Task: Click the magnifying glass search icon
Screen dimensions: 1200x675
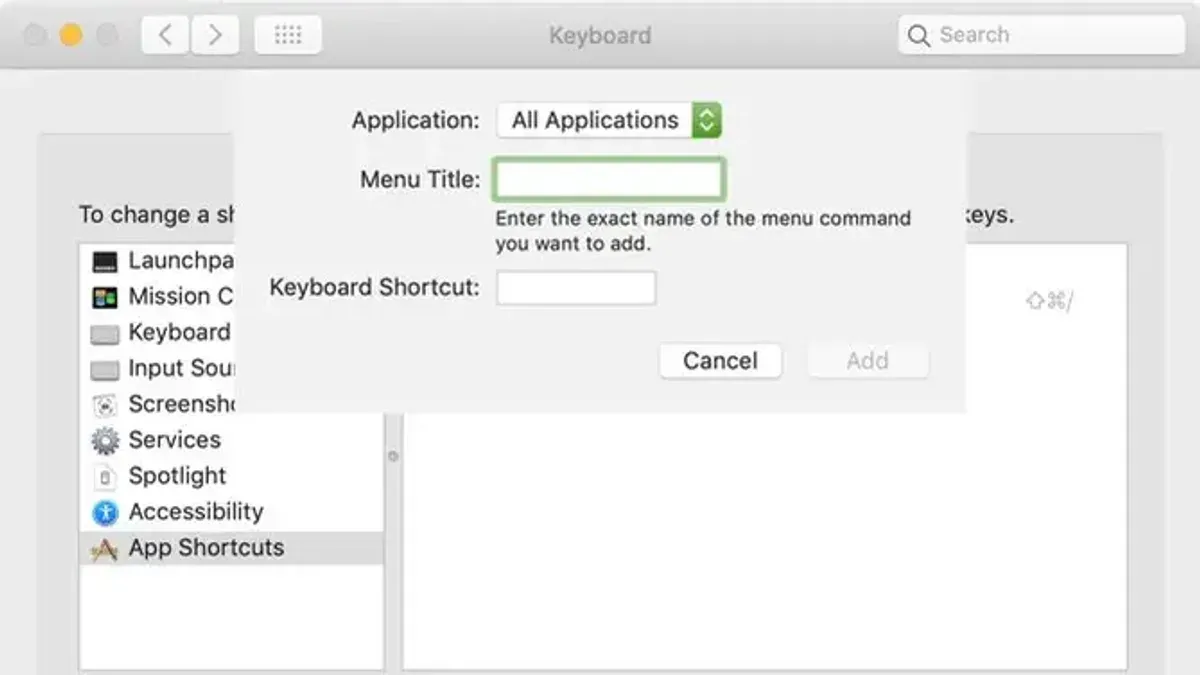Action: click(x=918, y=36)
